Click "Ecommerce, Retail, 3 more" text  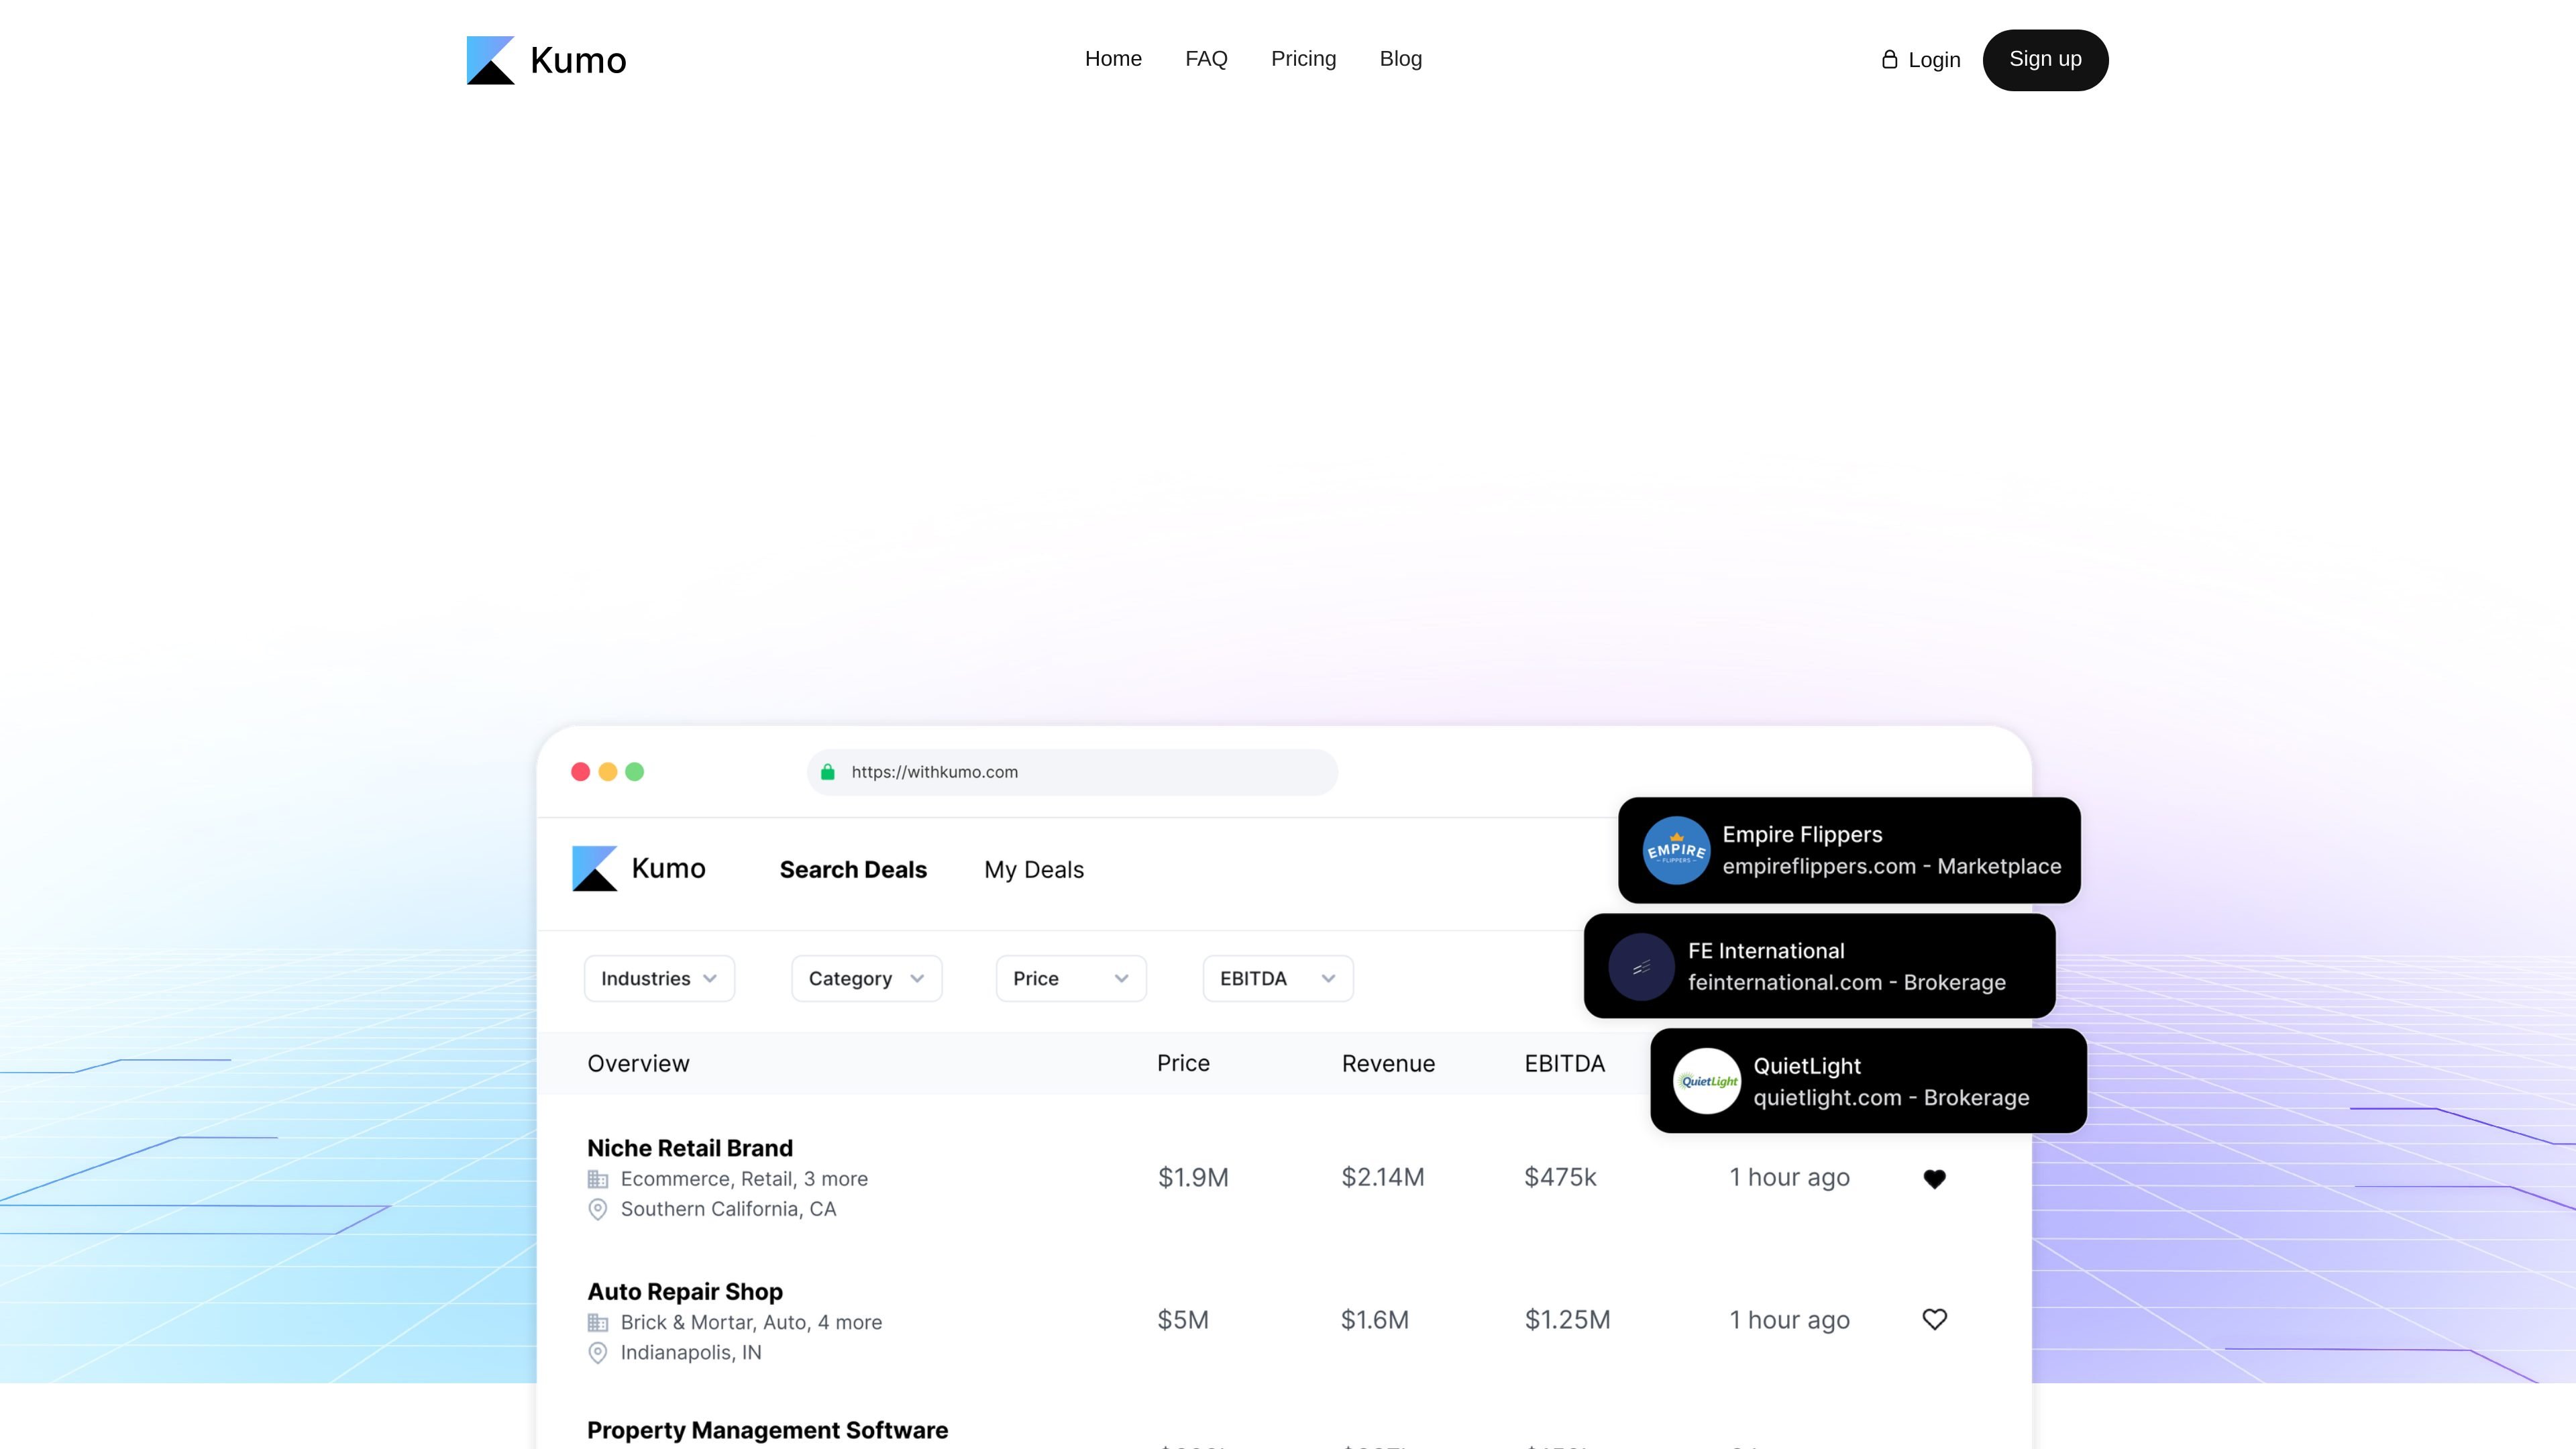pos(744,1179)
